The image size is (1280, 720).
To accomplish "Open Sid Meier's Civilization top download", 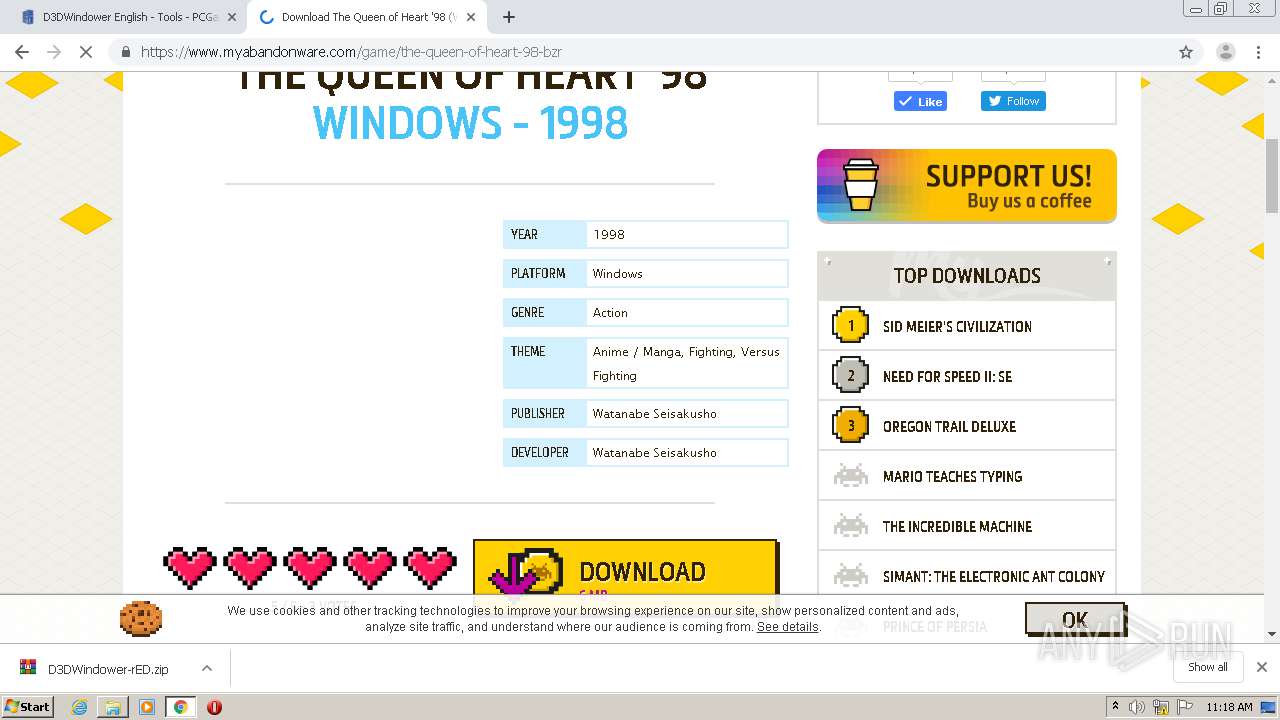I will pyautogui.click(x=957, y=326).
